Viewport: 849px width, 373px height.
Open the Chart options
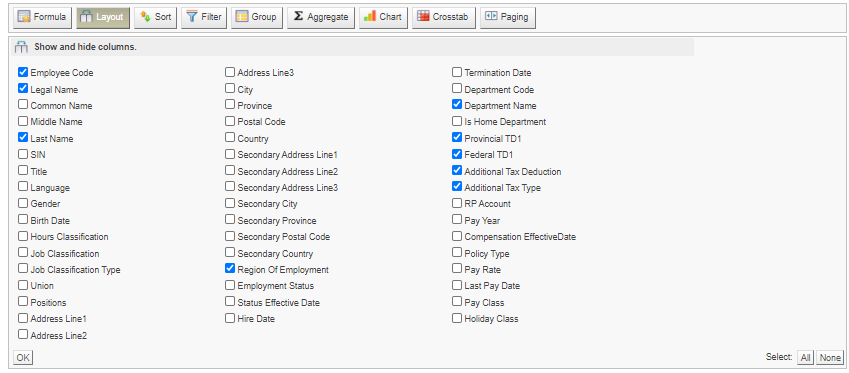click(x=383, y=17)
